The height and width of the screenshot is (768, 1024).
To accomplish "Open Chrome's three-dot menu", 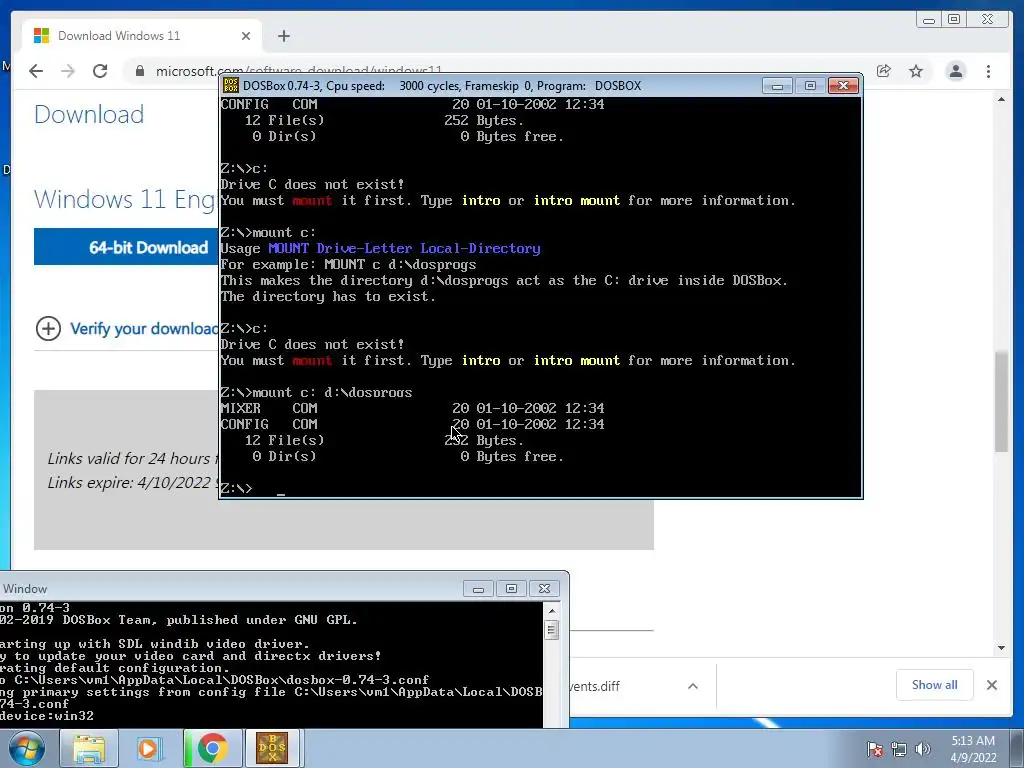I will (989, 71).
